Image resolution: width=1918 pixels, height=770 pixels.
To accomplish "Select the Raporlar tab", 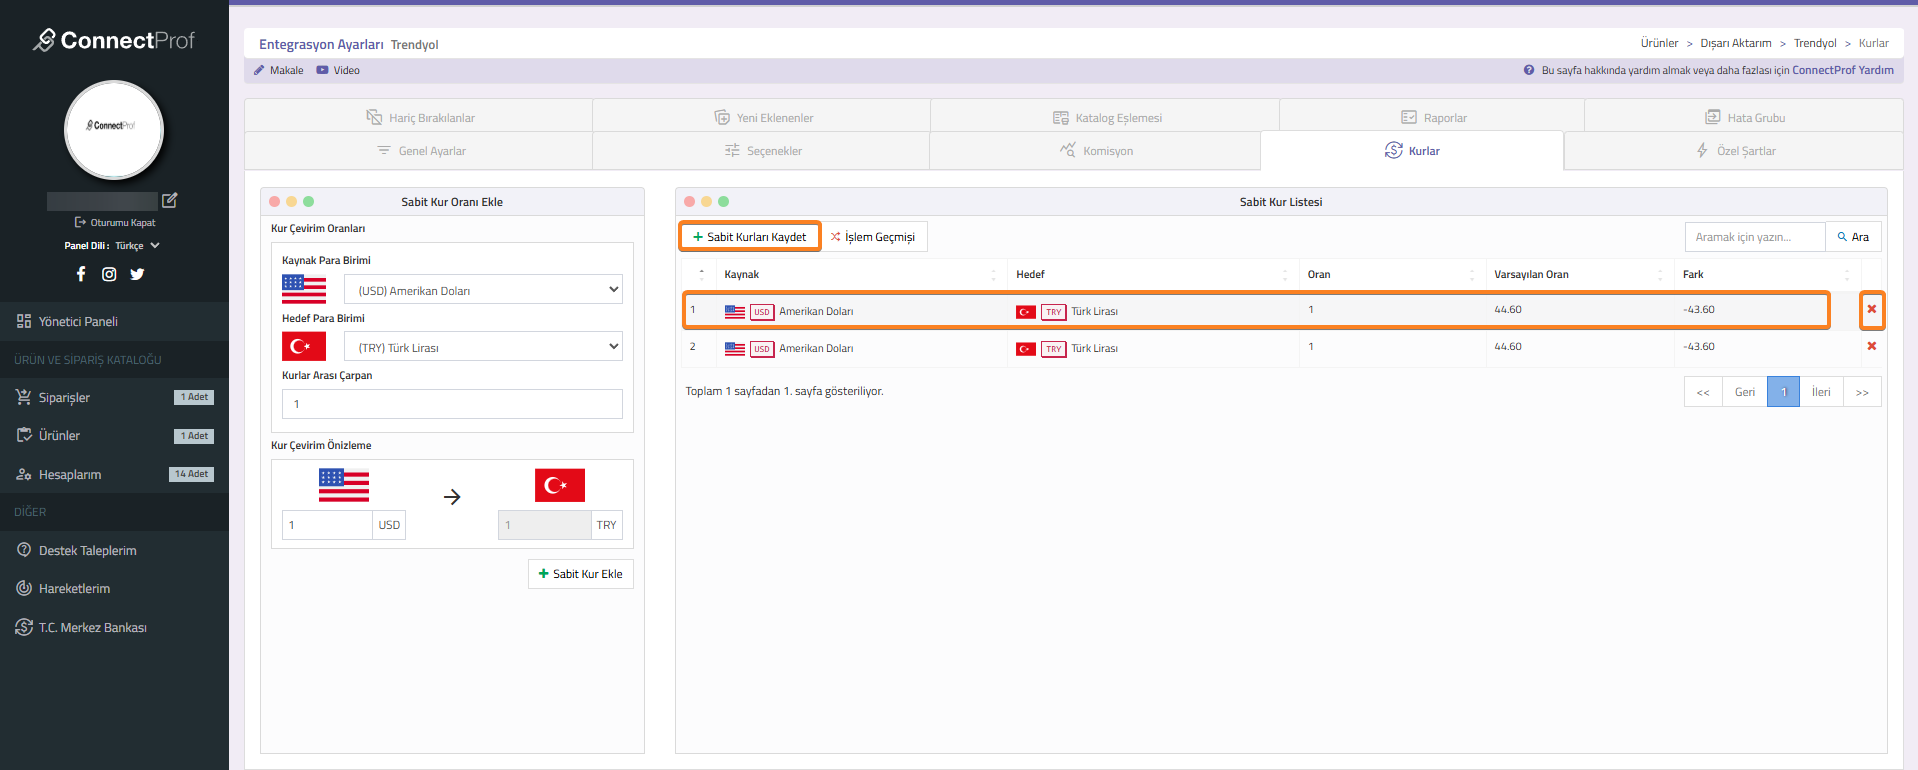I will pos(1433,118).
